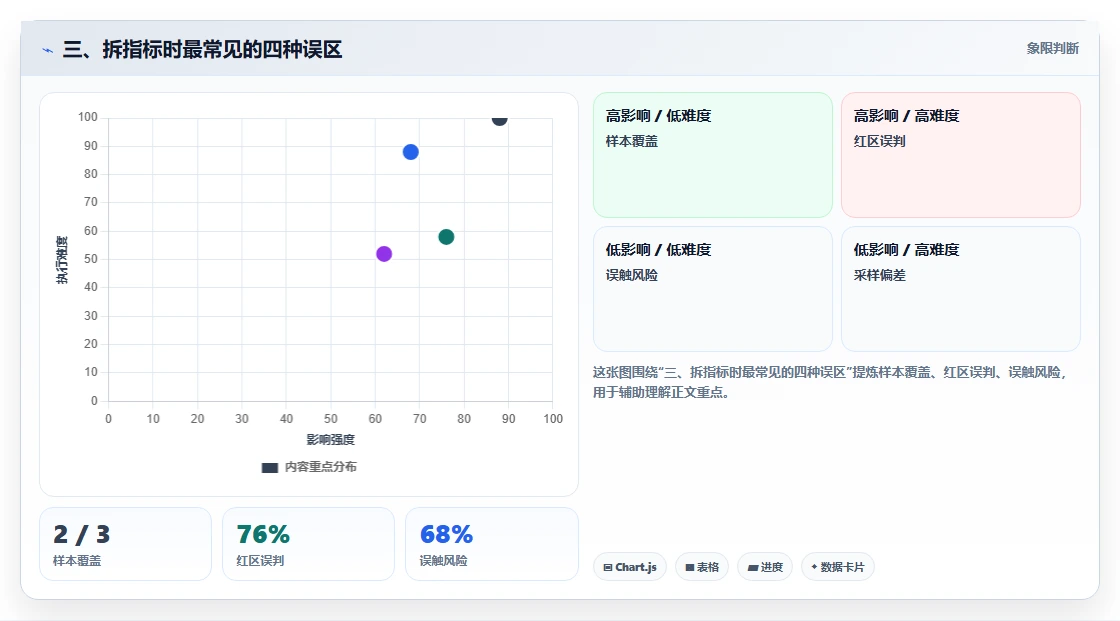The height and width of the screenshot is (621, 1120).
Task: Click the 象限判断 label in the header
Action: tap(1052, 49)
